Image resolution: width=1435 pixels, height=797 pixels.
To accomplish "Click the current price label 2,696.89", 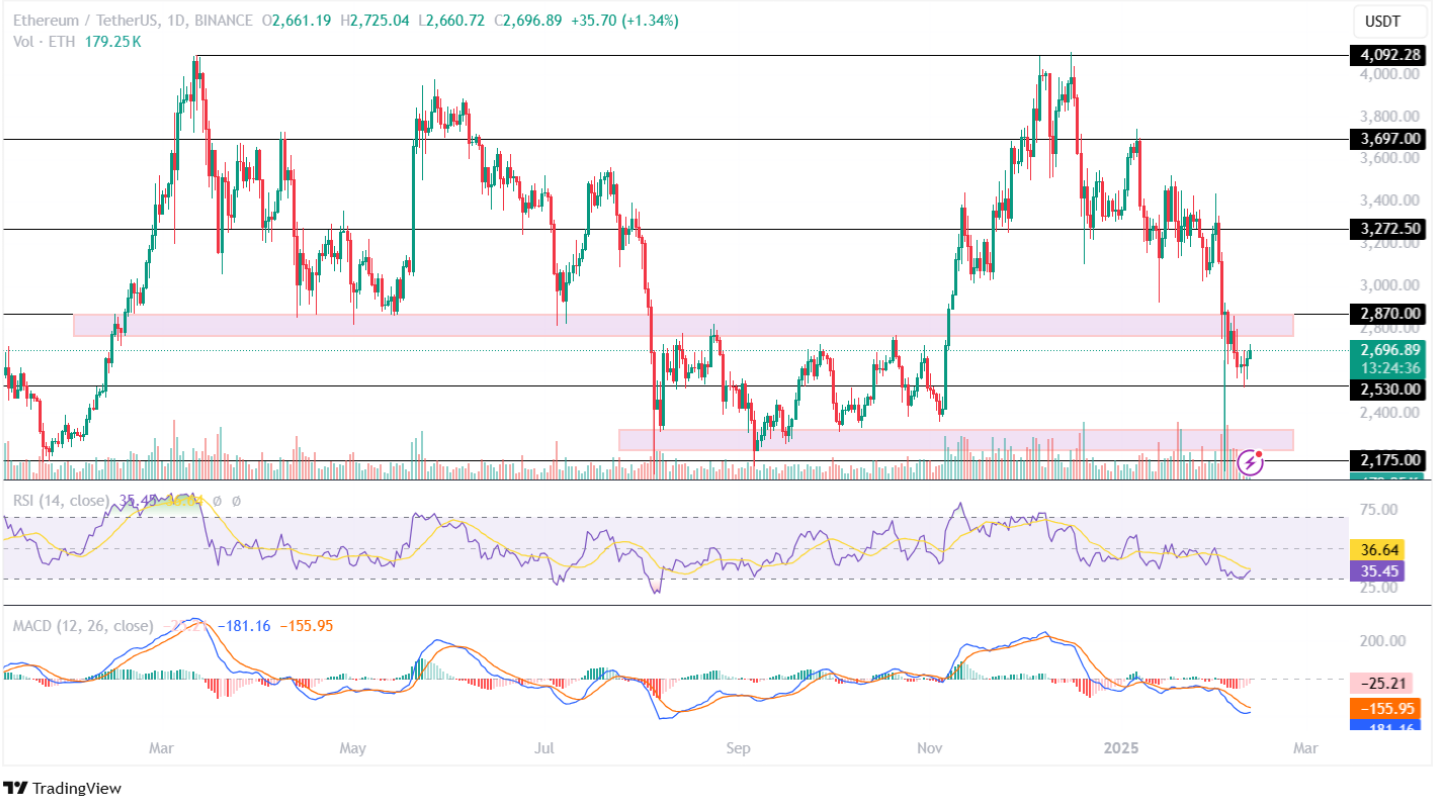I will point(1388,350).
